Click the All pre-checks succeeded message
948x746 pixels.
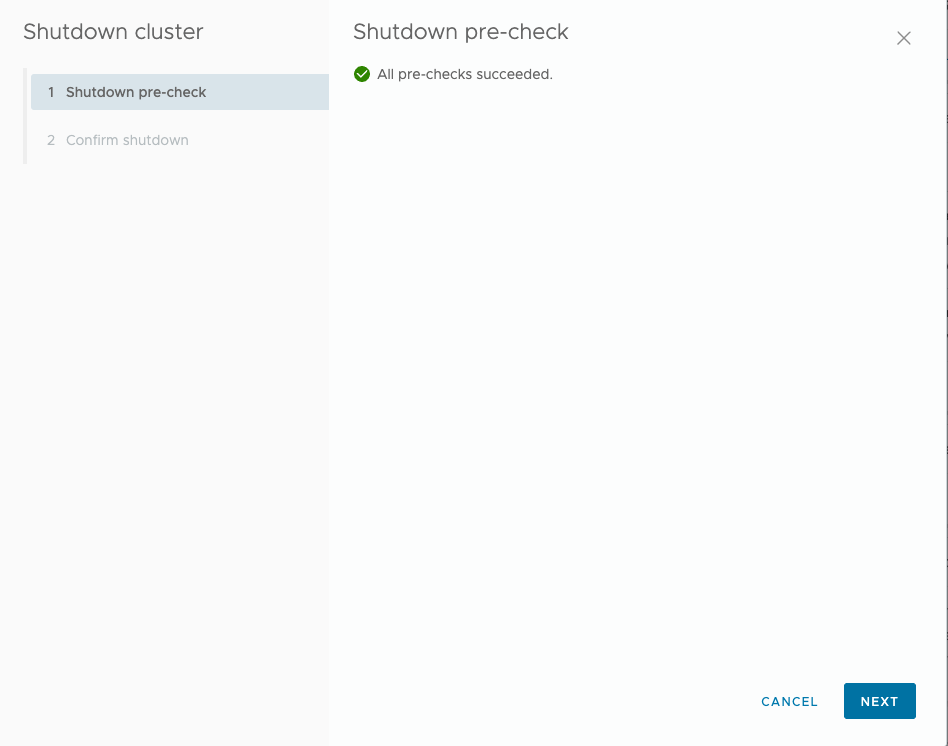(x=464, y=74)
